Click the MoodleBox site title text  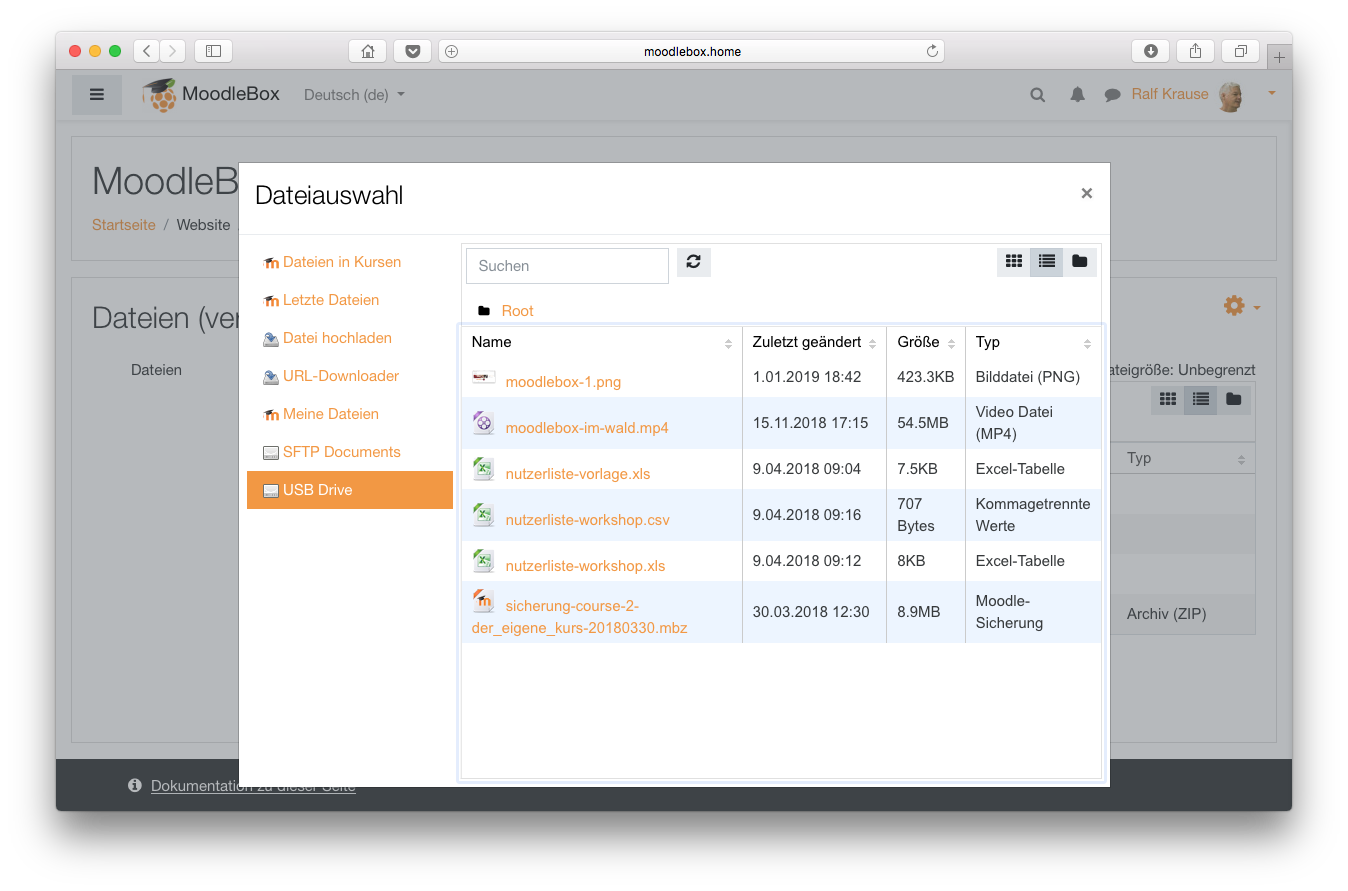click(x=231, y=94)
